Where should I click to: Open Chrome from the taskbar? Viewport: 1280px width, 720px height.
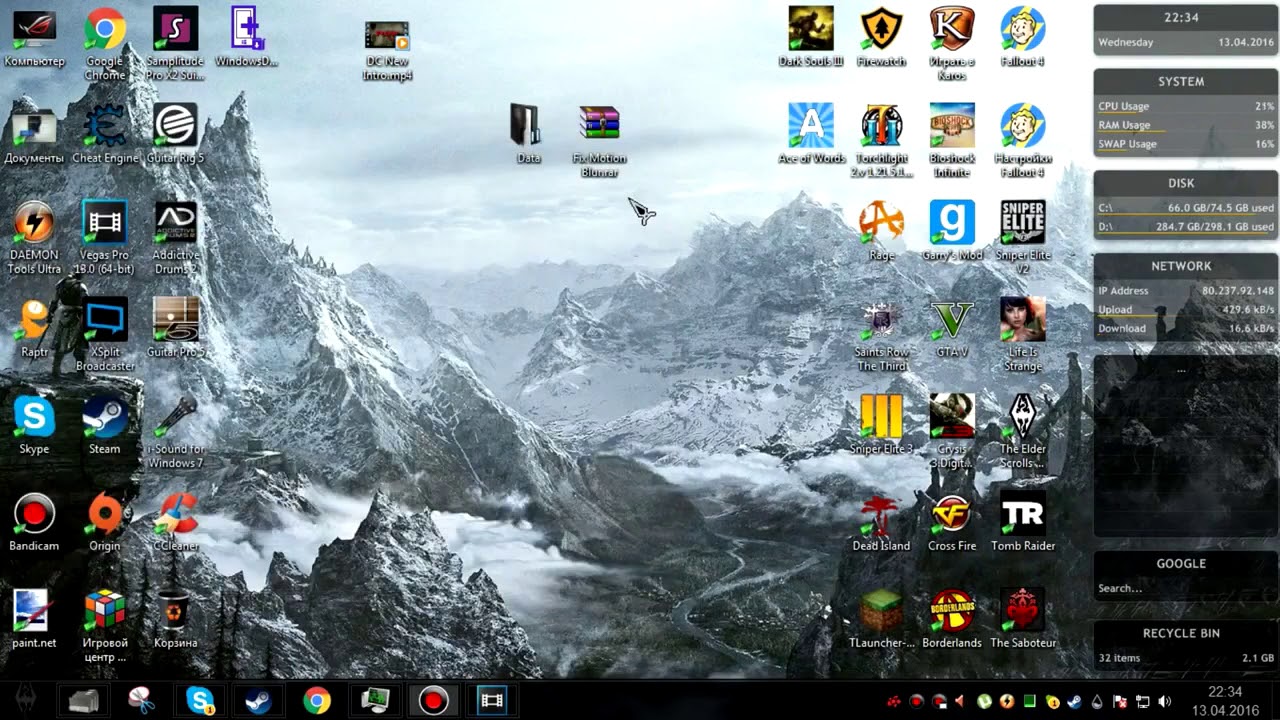pyautogui.click(x=317, y=701)
